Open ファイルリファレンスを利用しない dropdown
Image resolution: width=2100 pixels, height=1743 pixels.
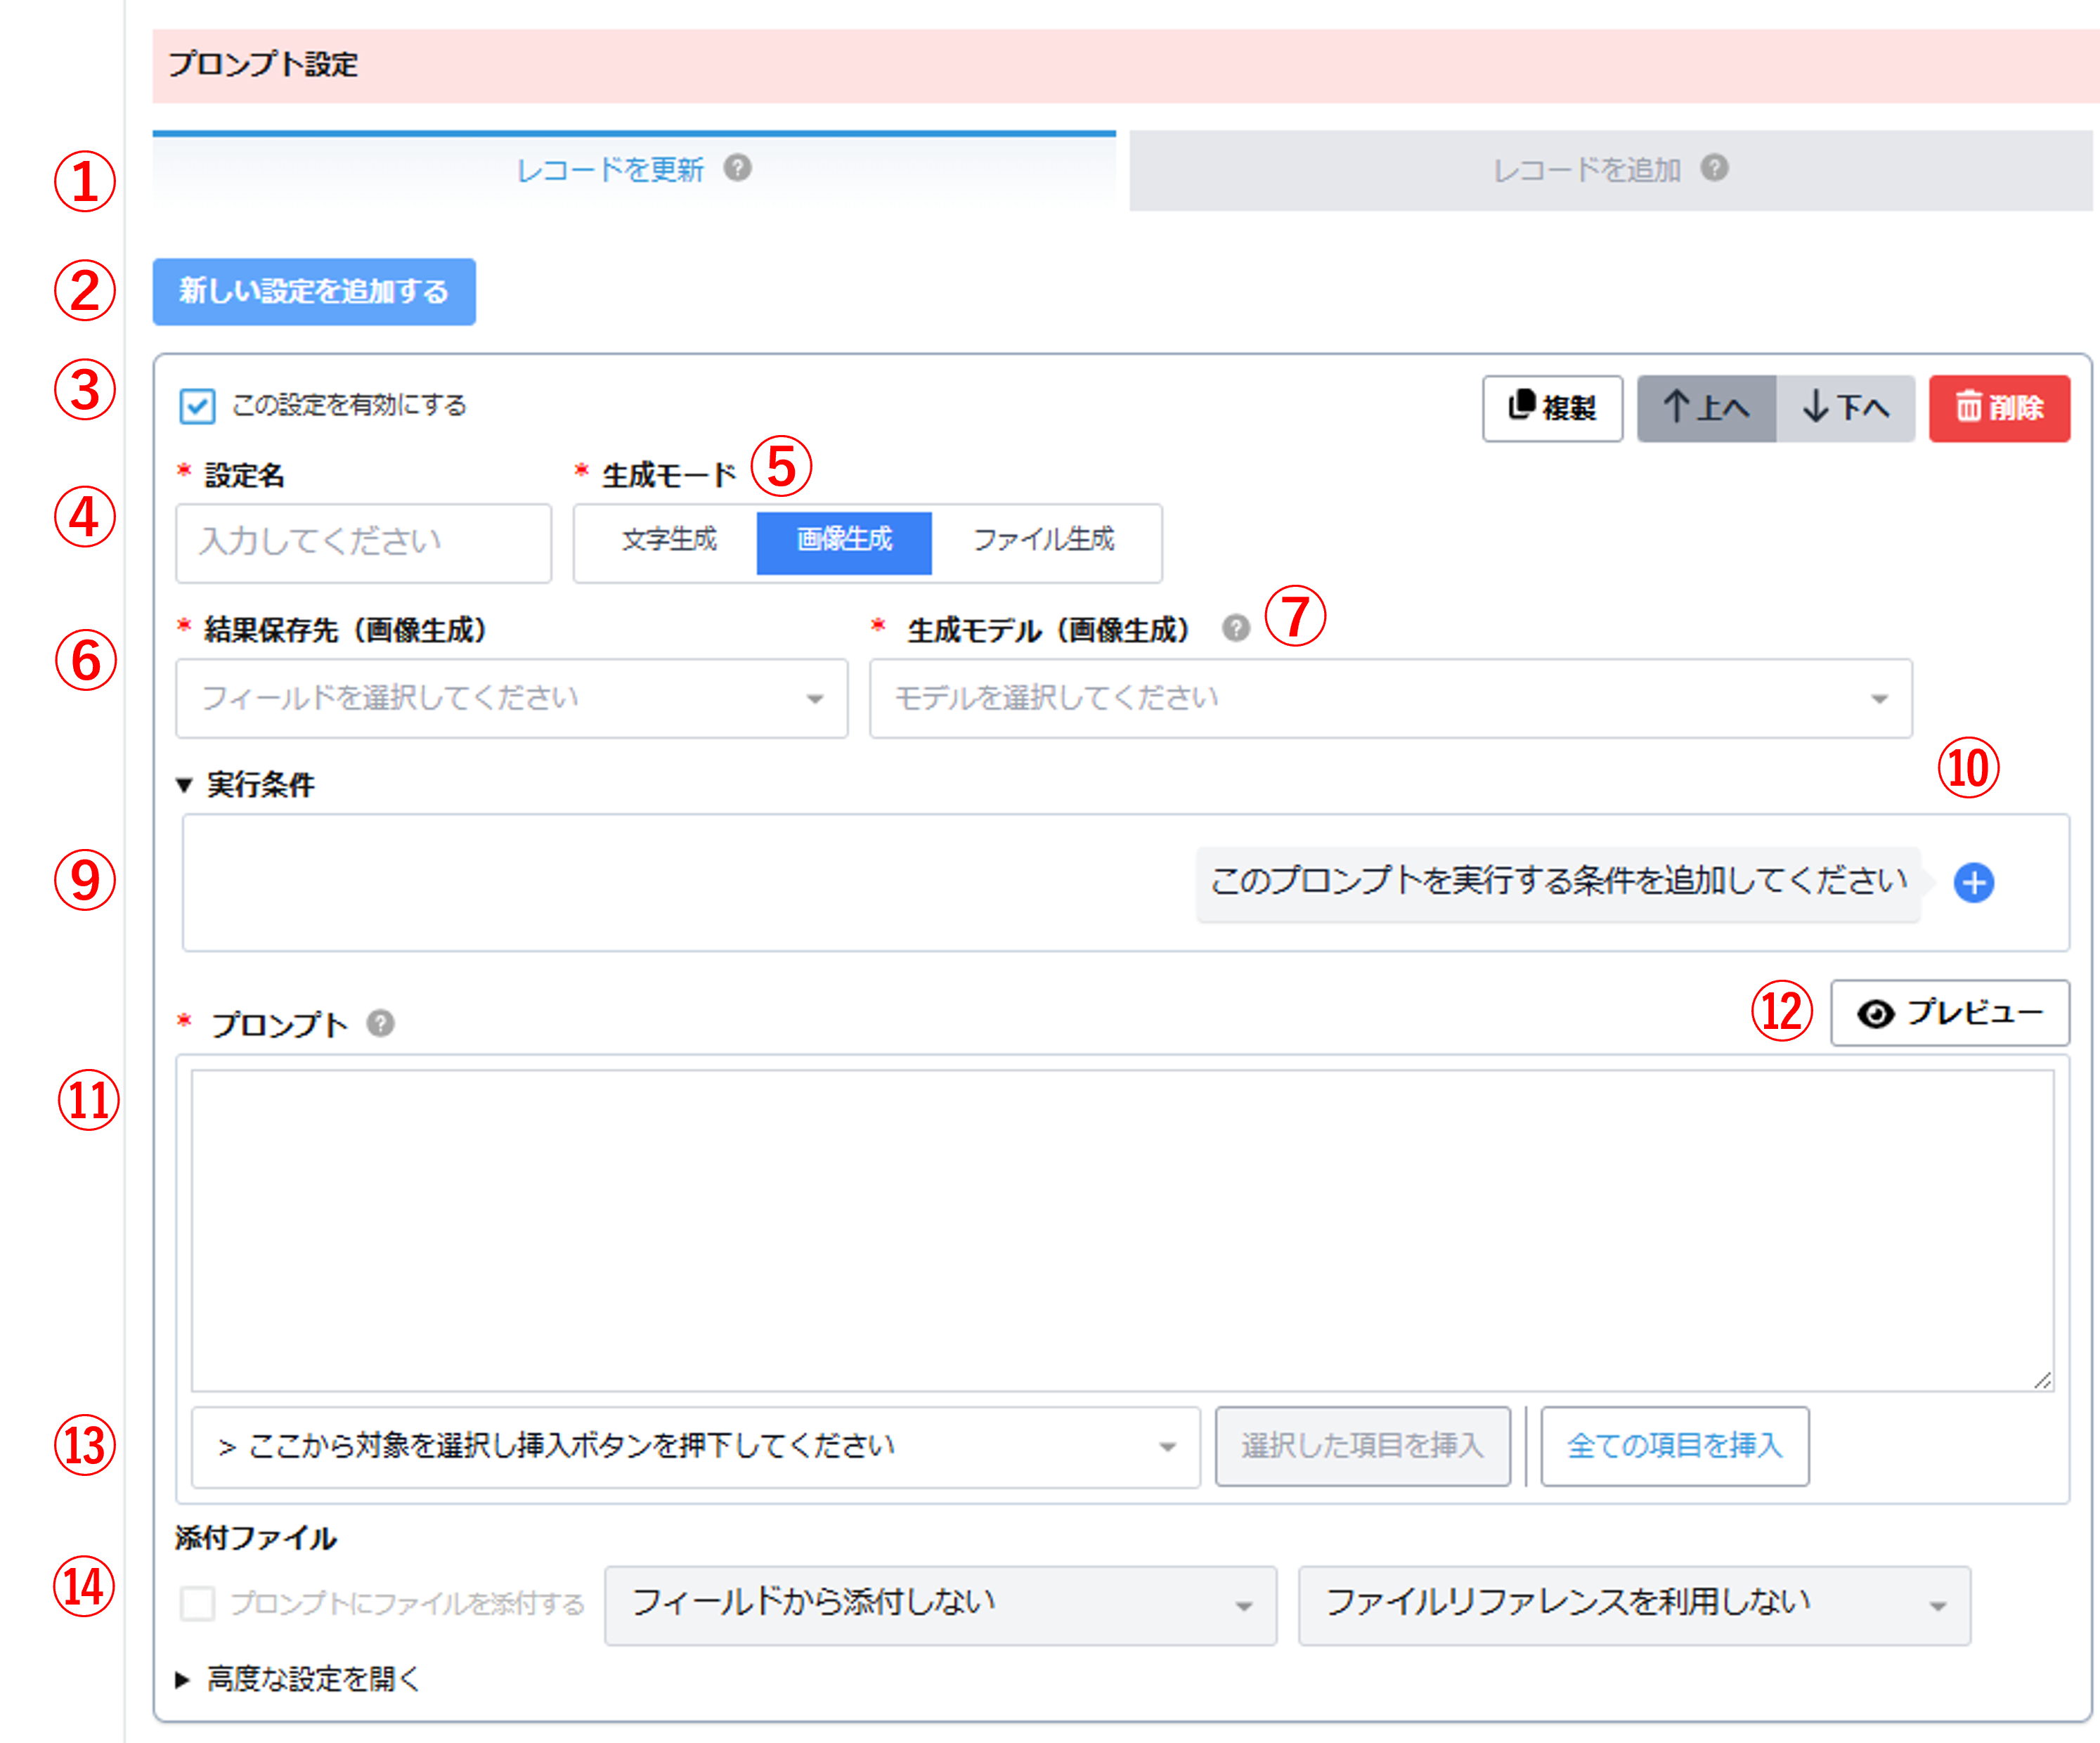click(x=1635, y=1605)
